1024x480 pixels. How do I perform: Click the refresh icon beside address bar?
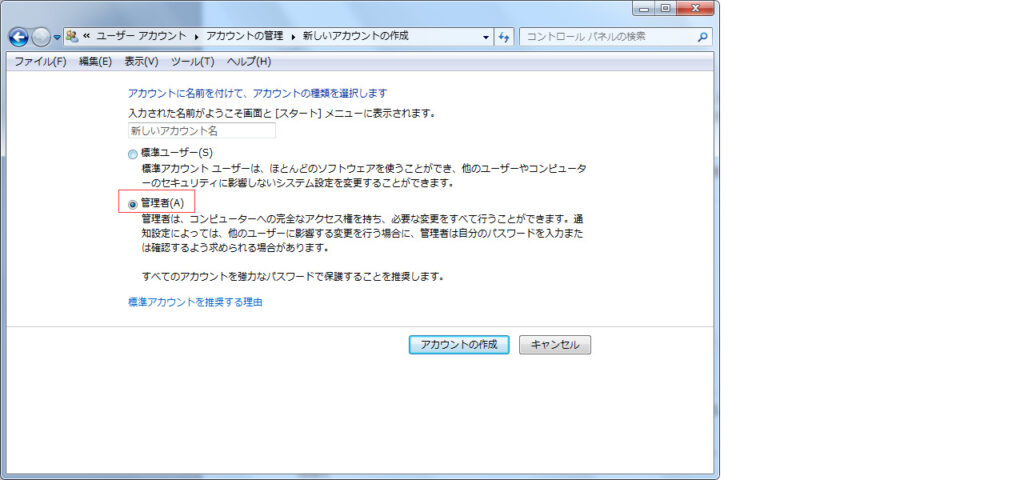(504, 36)
